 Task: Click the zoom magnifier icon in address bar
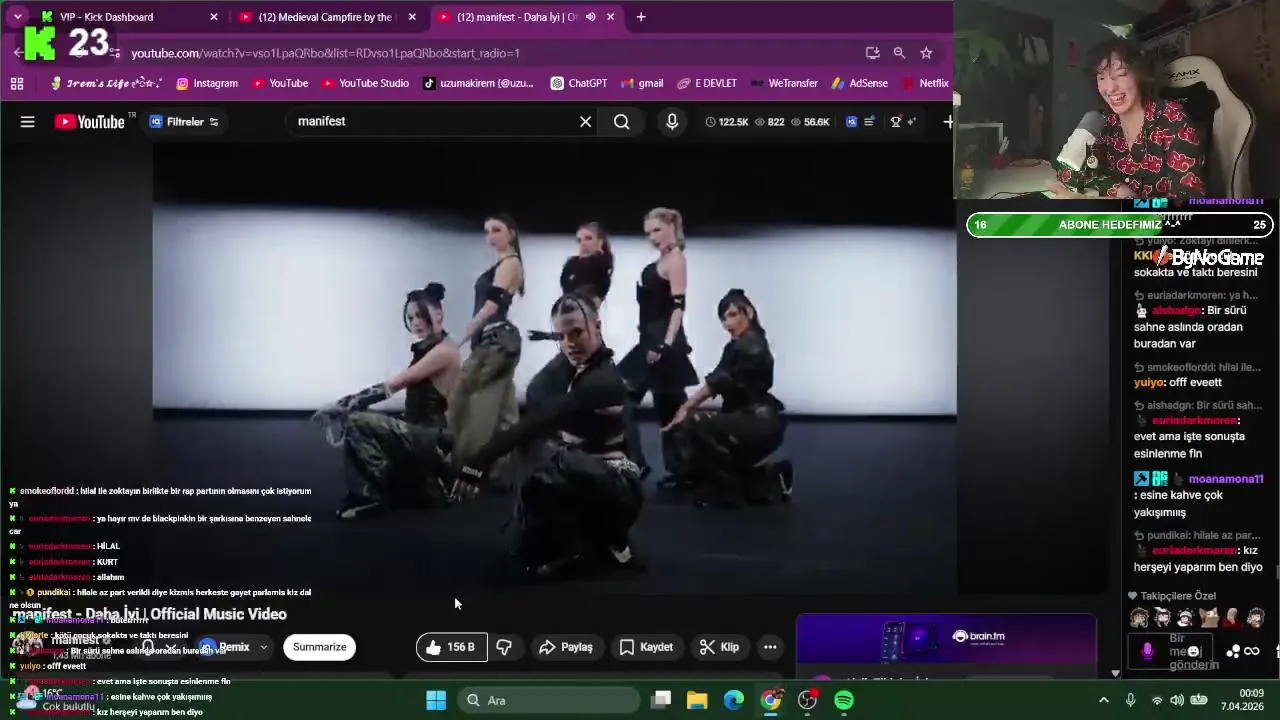tap(899, 53)
